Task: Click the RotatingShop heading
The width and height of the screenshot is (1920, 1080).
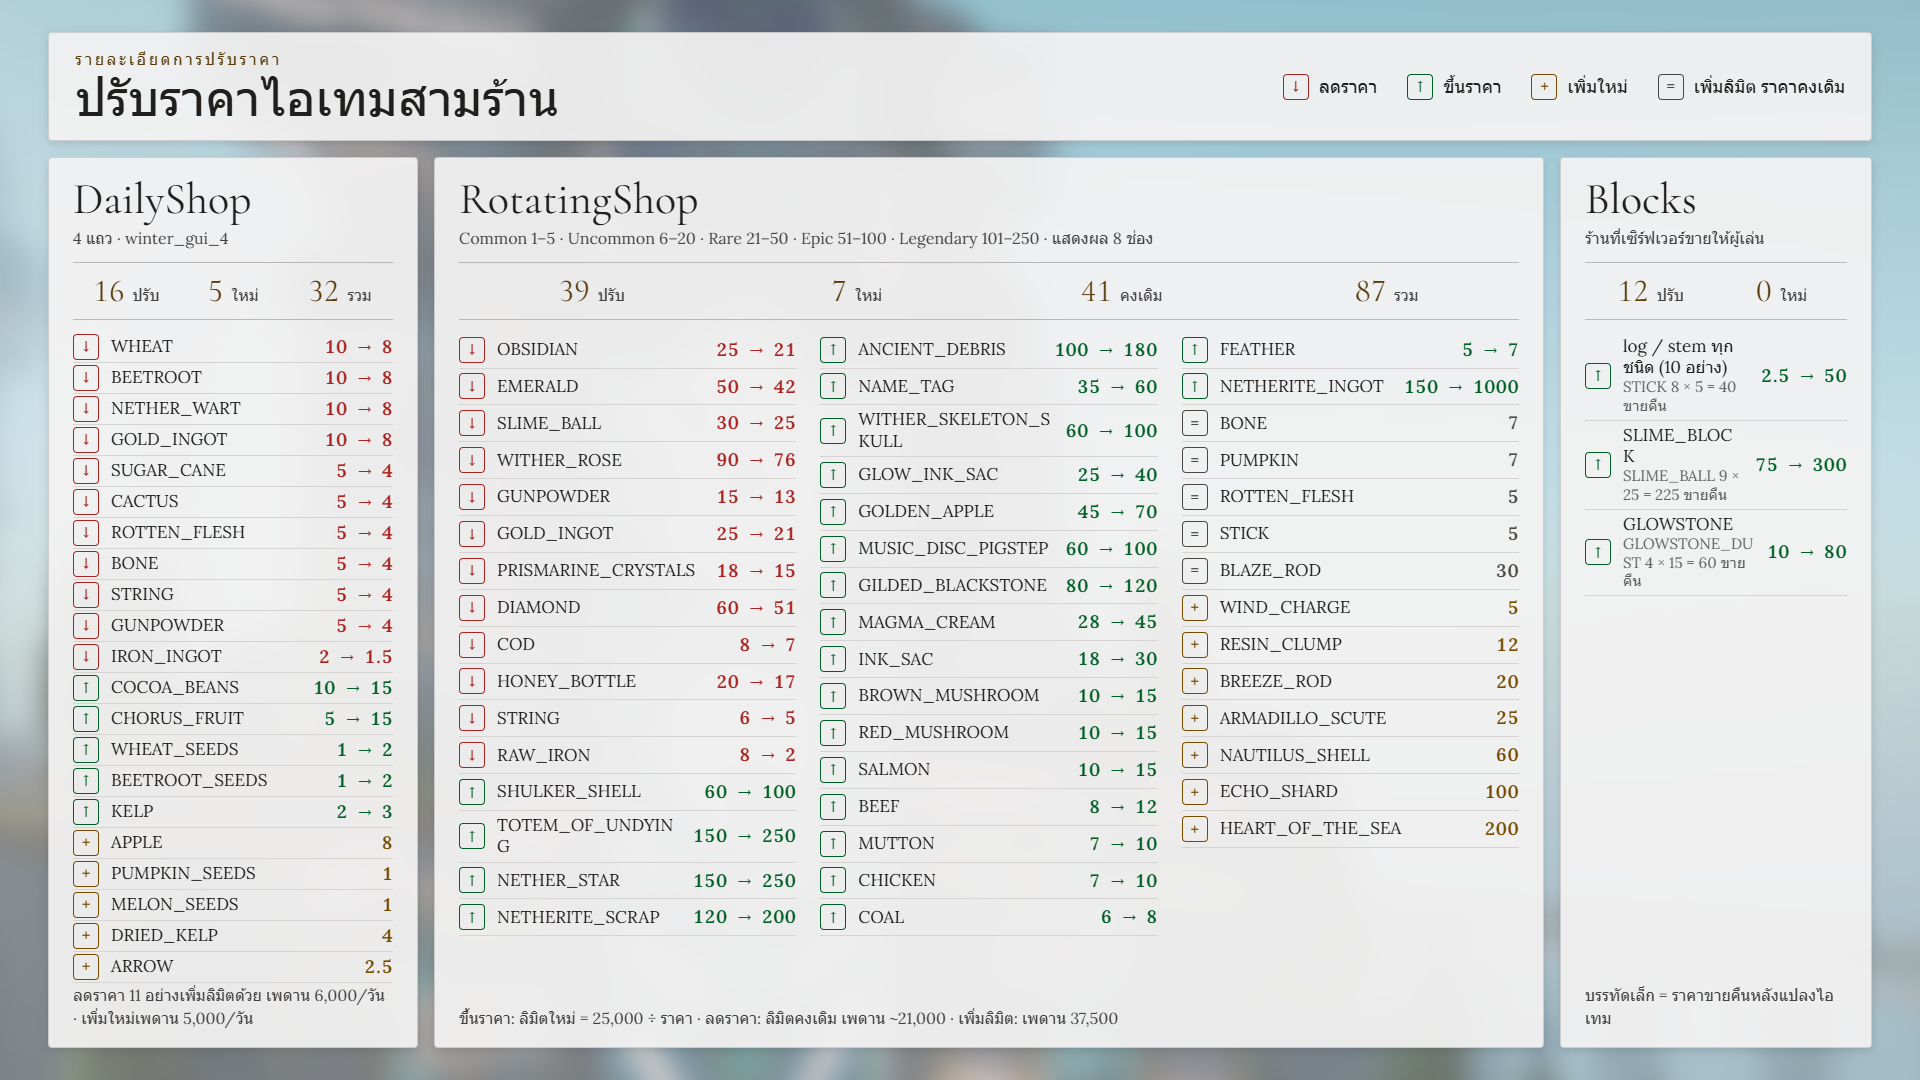Action: tap(578, 201)
